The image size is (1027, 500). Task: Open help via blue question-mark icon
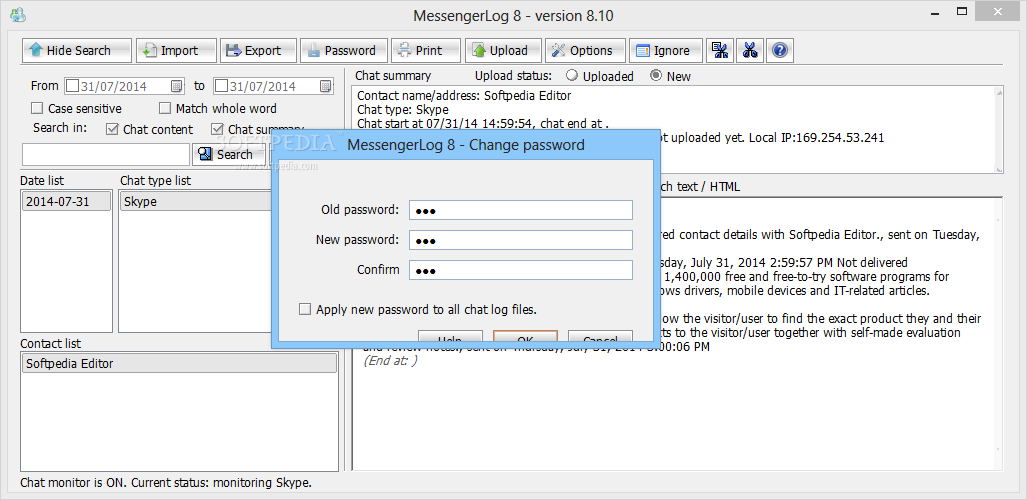779,50
